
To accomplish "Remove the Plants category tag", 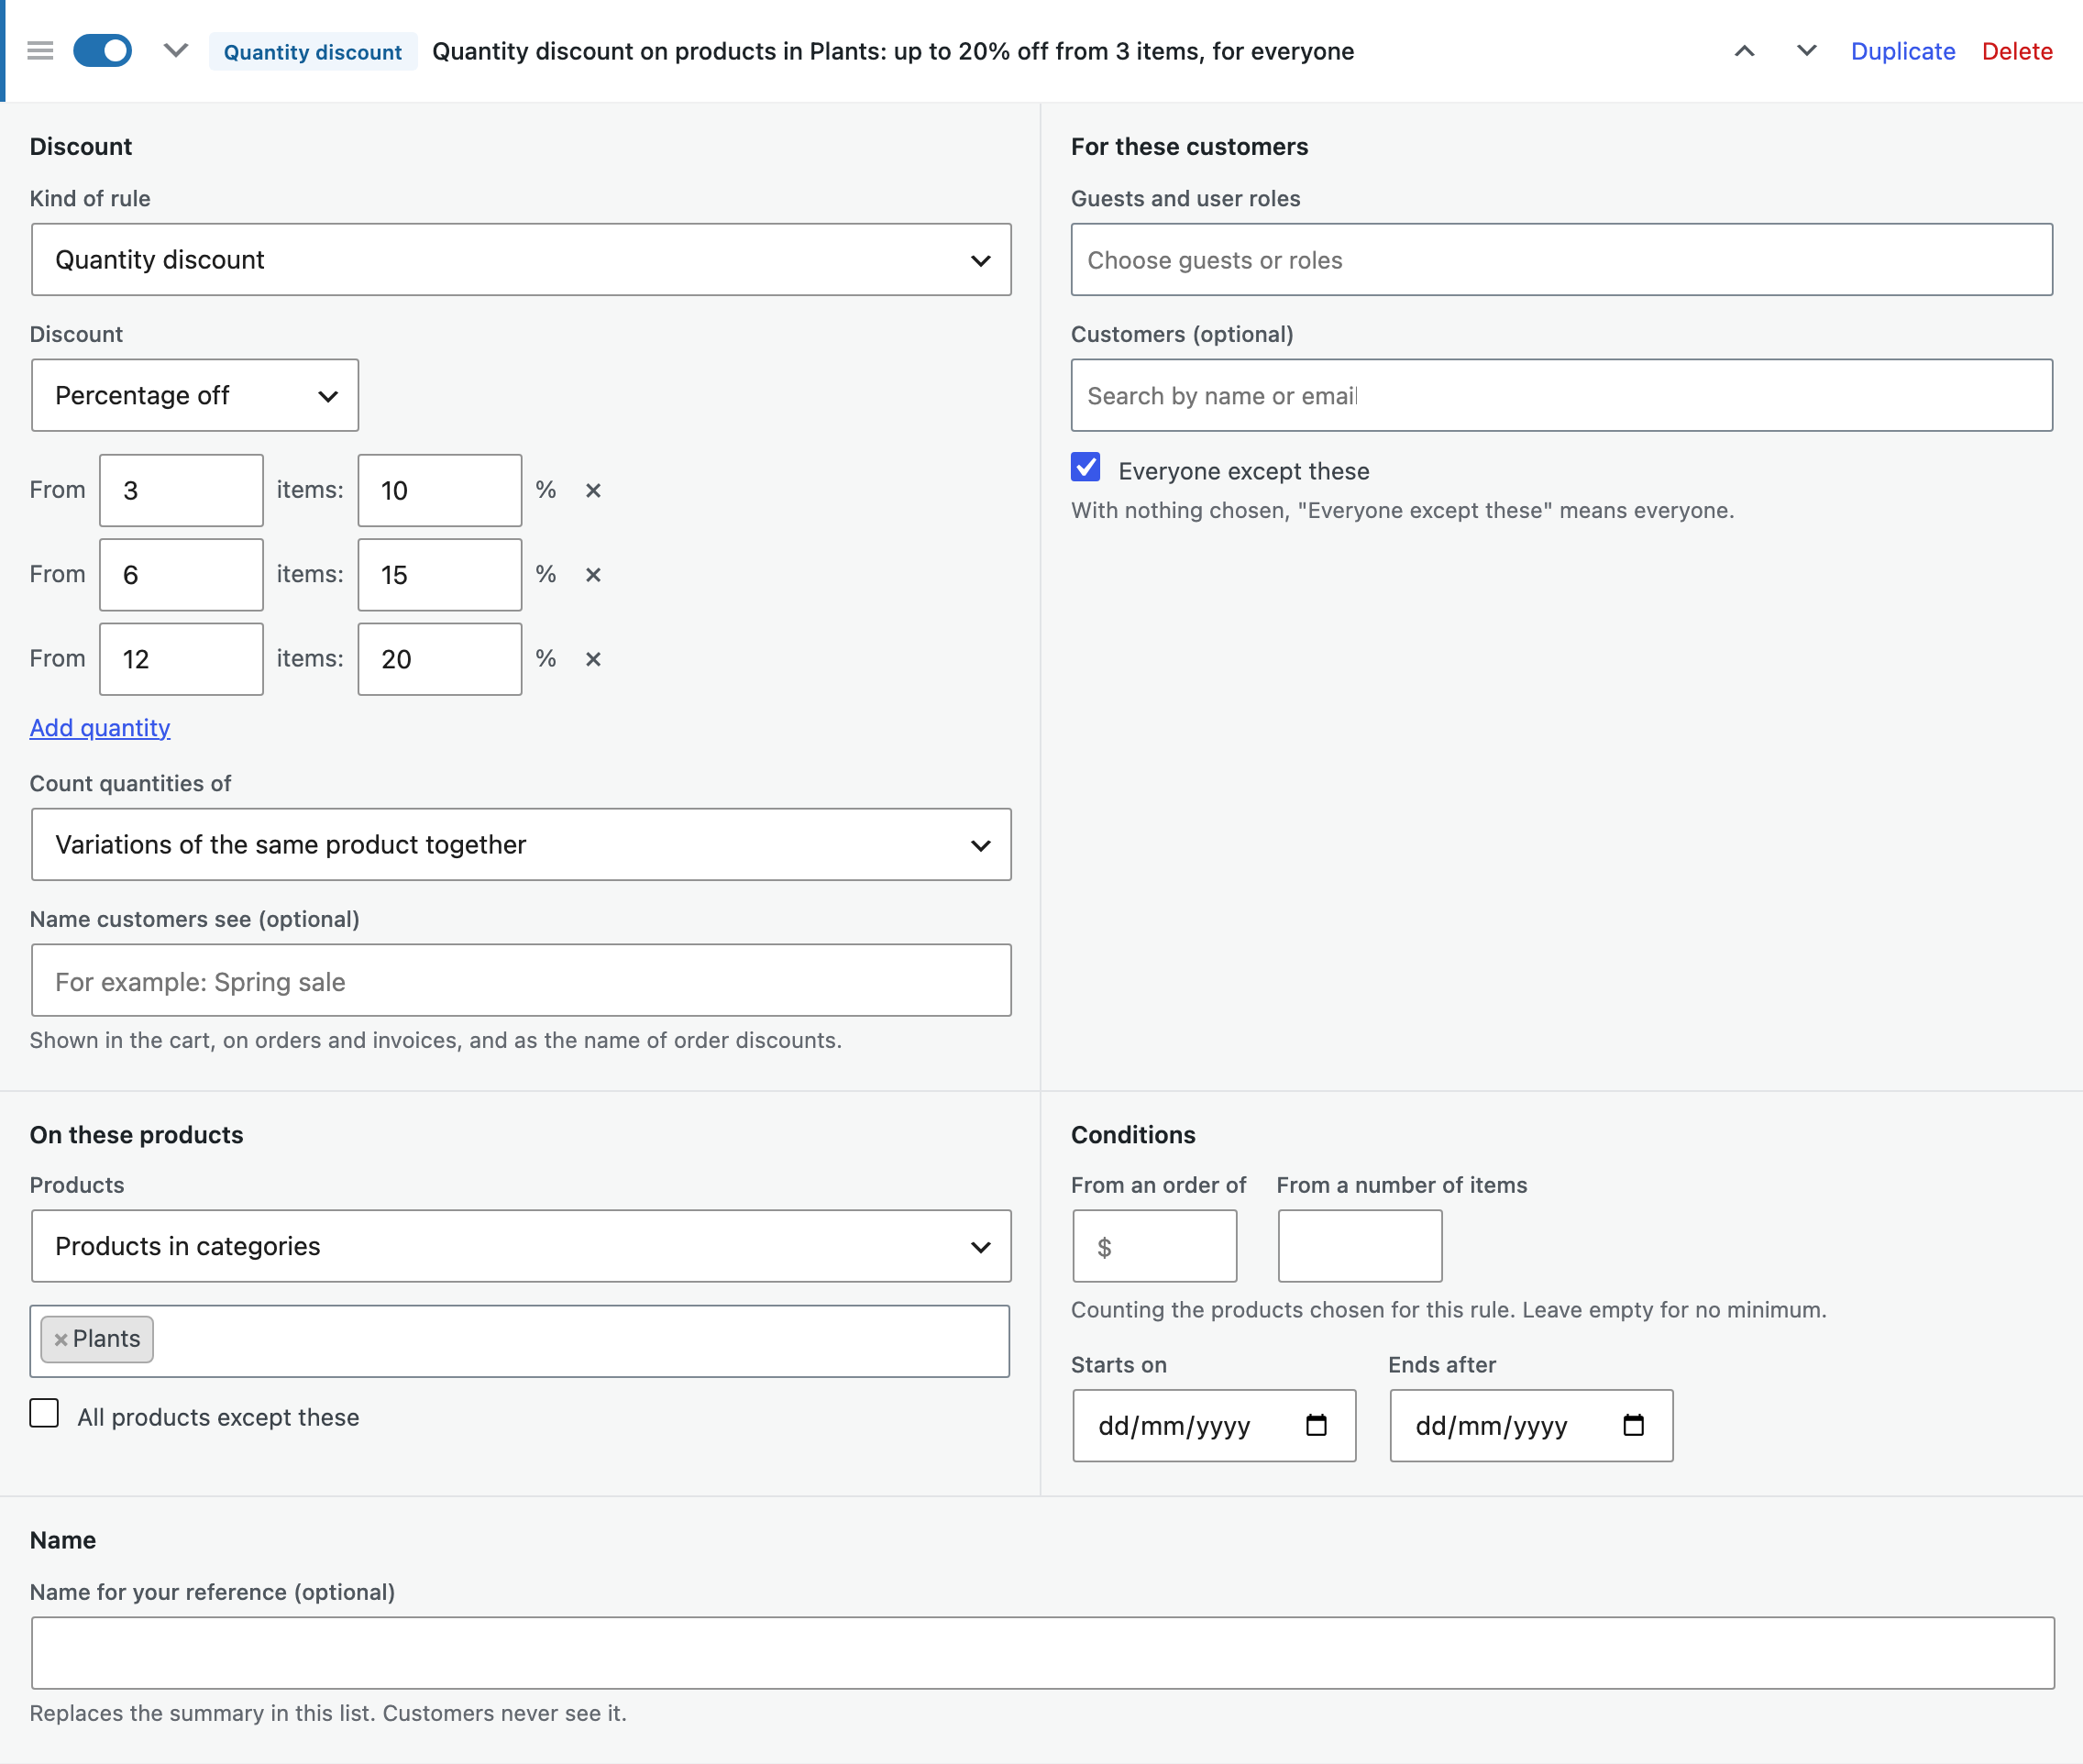I will point(61,1340).
